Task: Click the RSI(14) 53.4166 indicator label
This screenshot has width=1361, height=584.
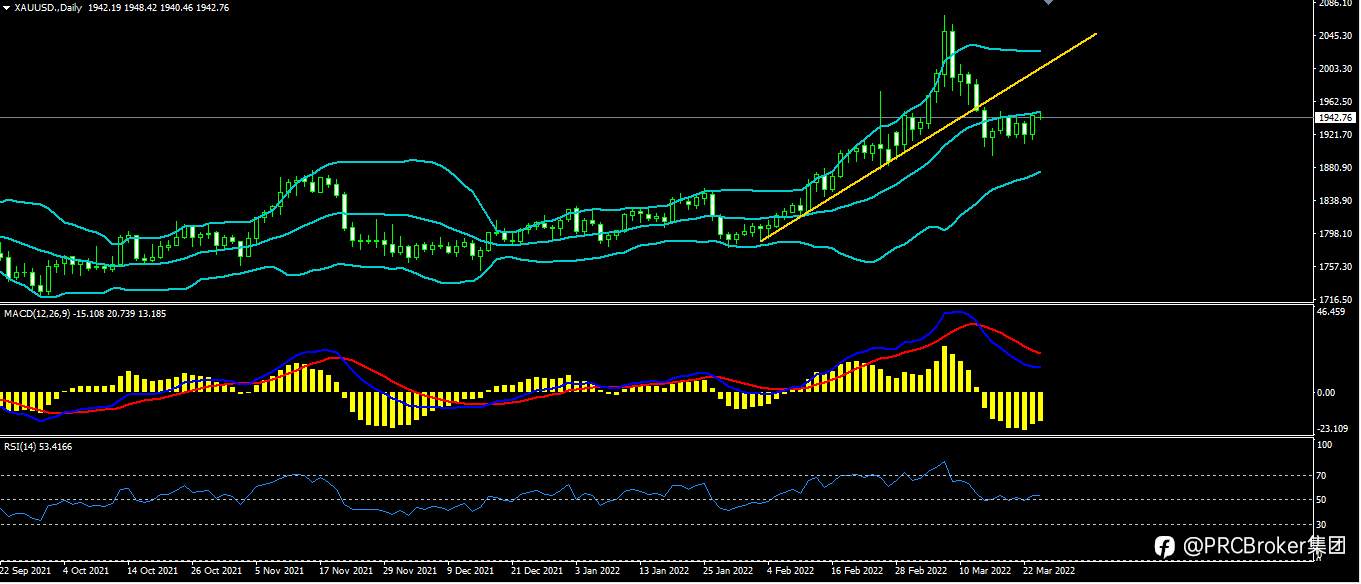Action: (x=37, y=447)
